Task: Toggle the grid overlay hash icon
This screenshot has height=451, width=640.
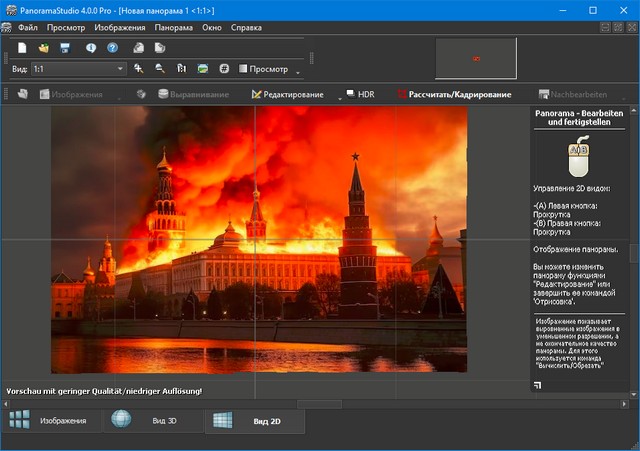Action: coord(225,69)
